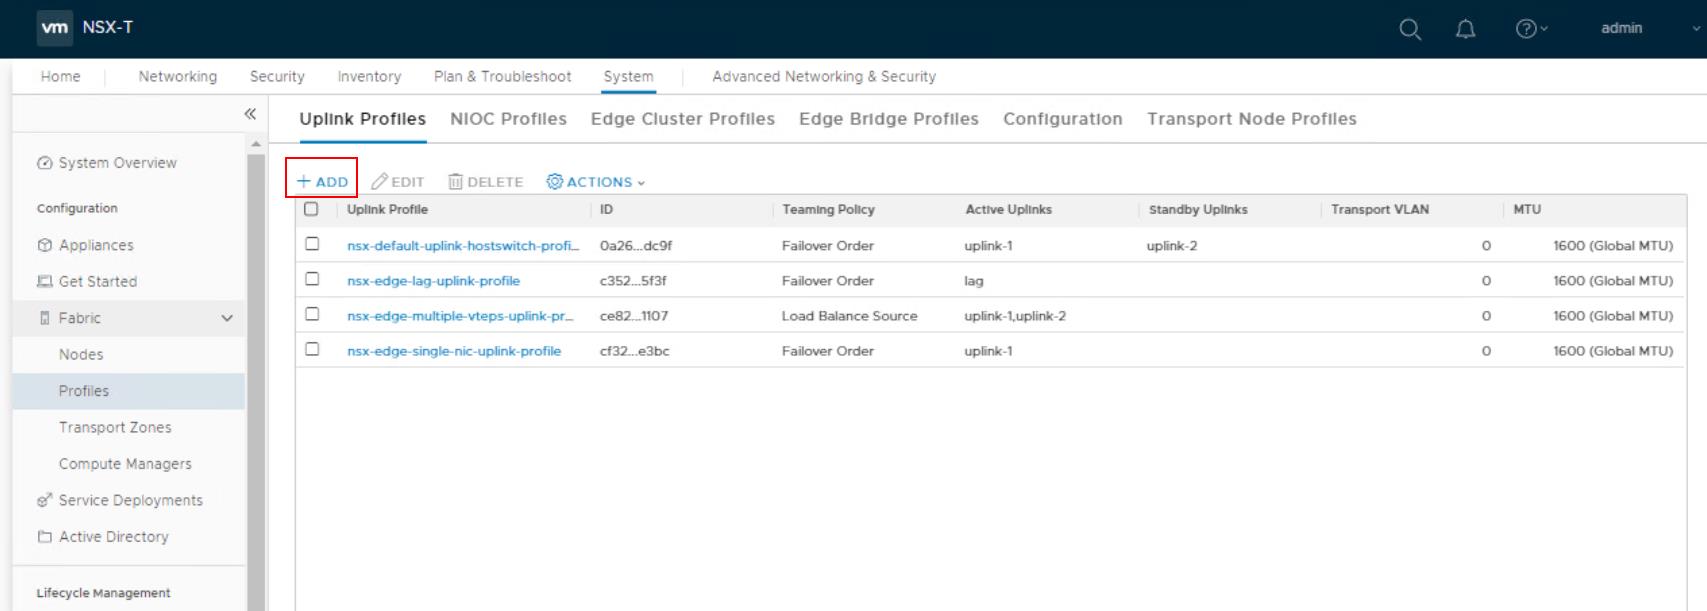Click the DELETE trash button
The height and width of the screenshot is (611, 1707).
tap(486, 182)
